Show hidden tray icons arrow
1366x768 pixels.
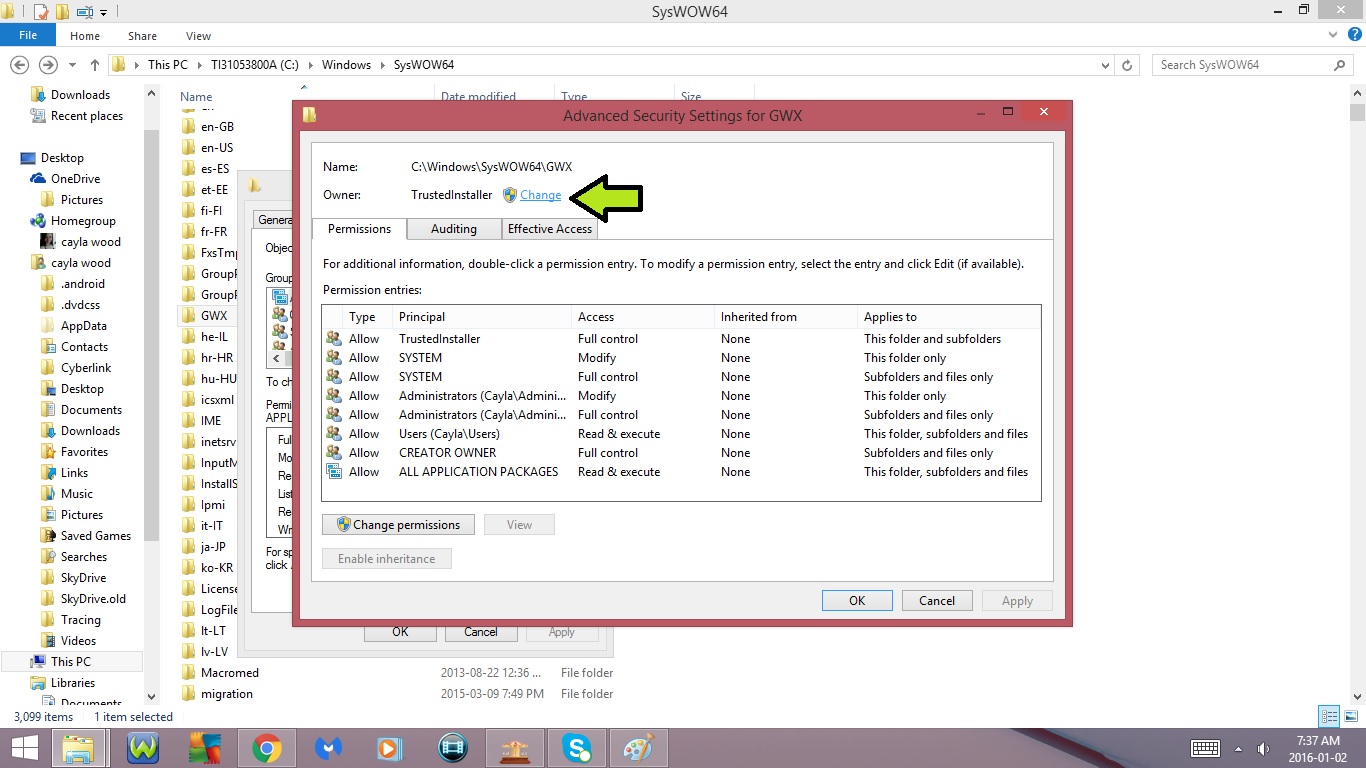pyautogui.click(x=1239, y=749)
